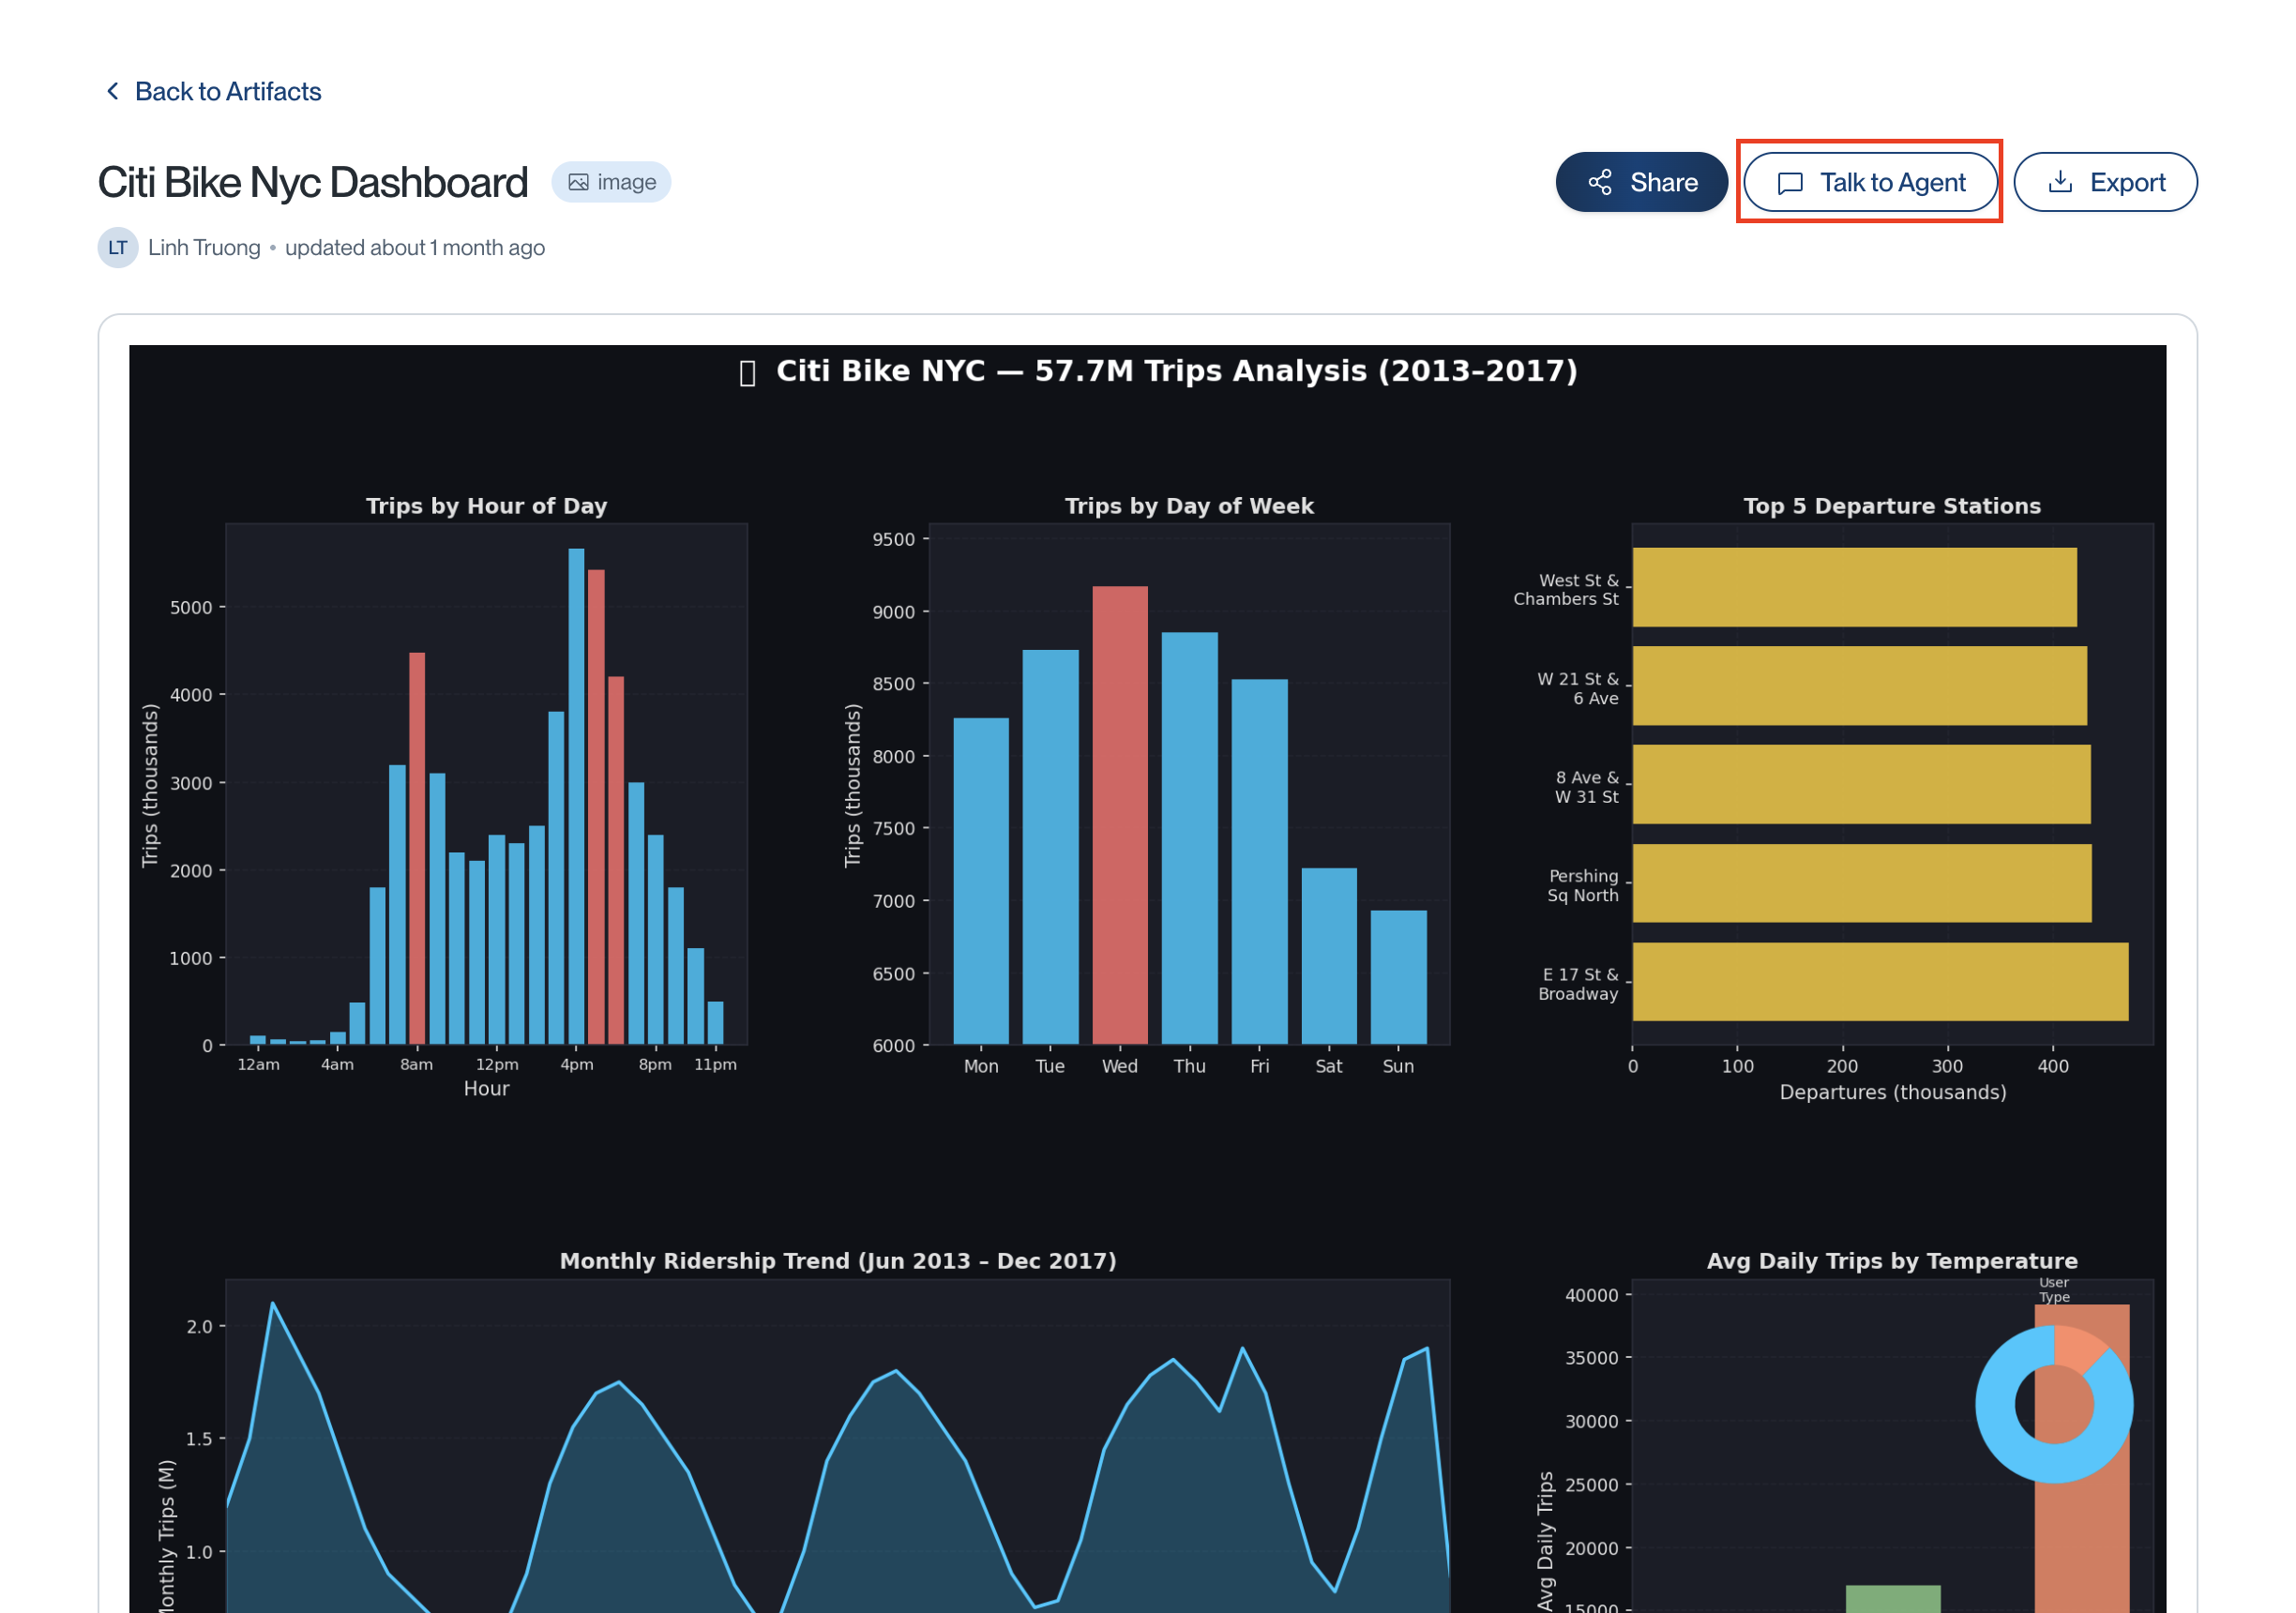Click the 'Wed' day axis label
This screenshot has height=1613, width=2296.
[1120, 1067]
